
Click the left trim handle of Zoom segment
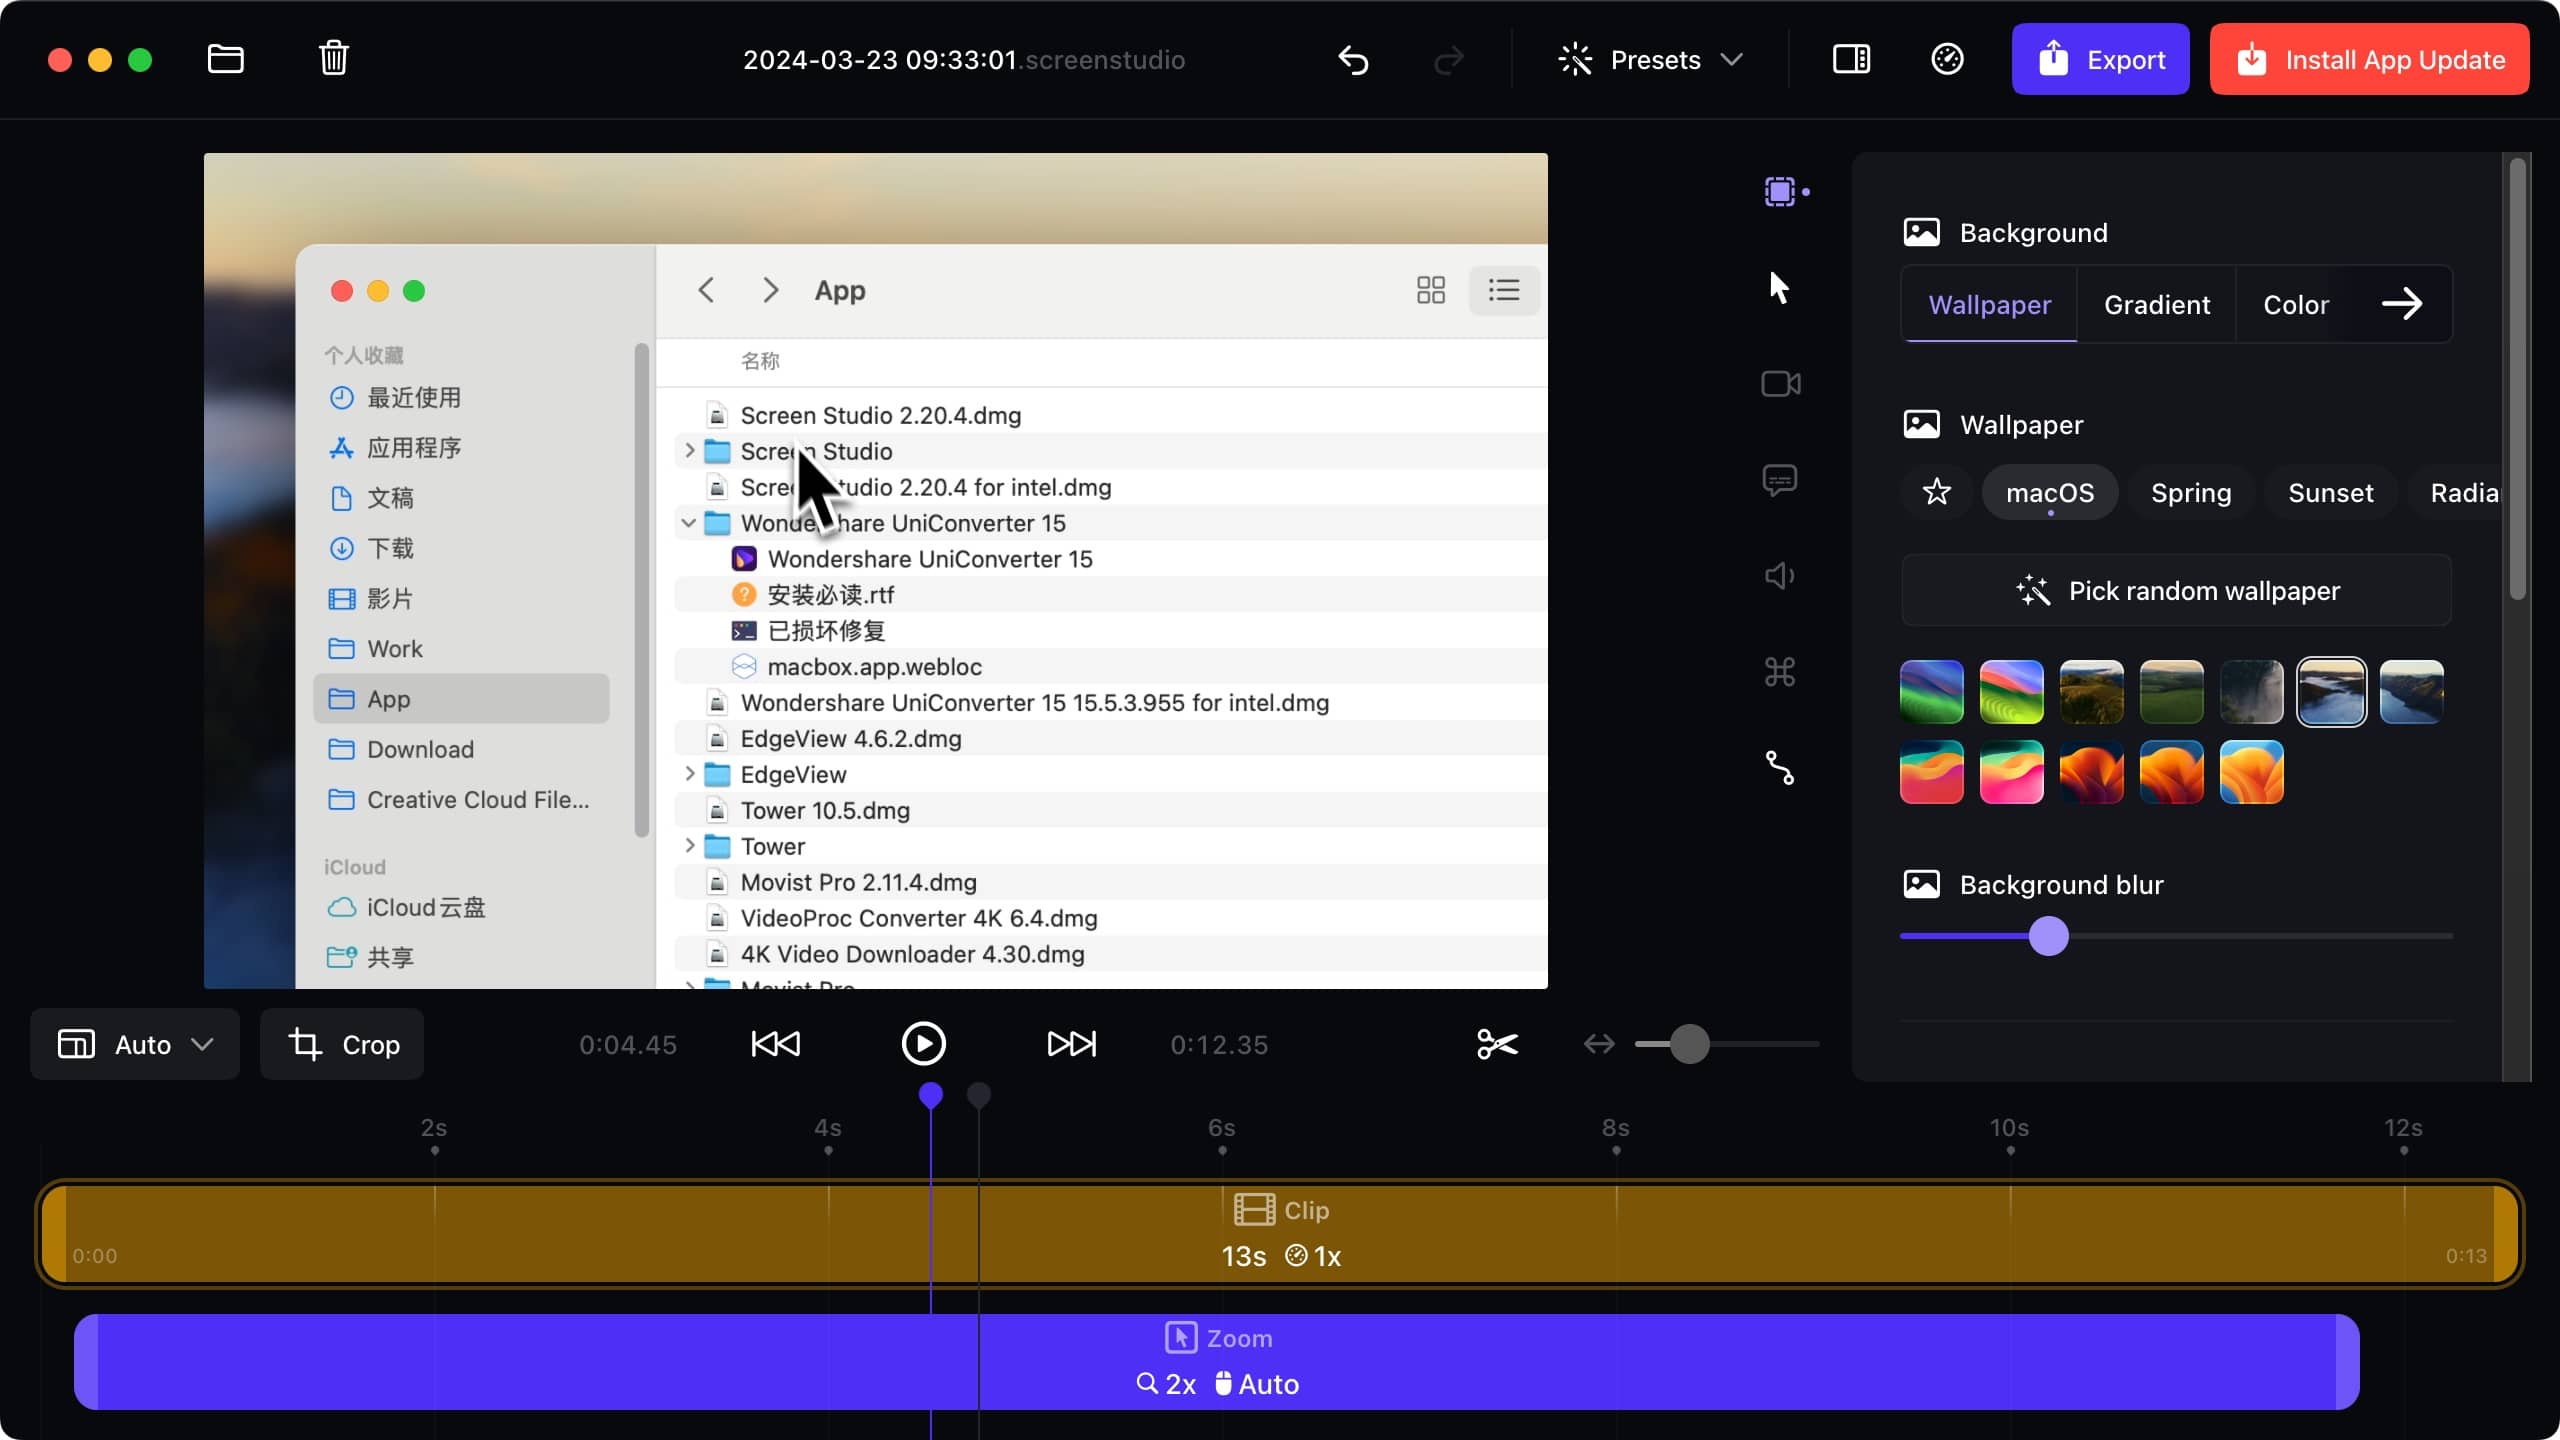(x=86, y=1361)
